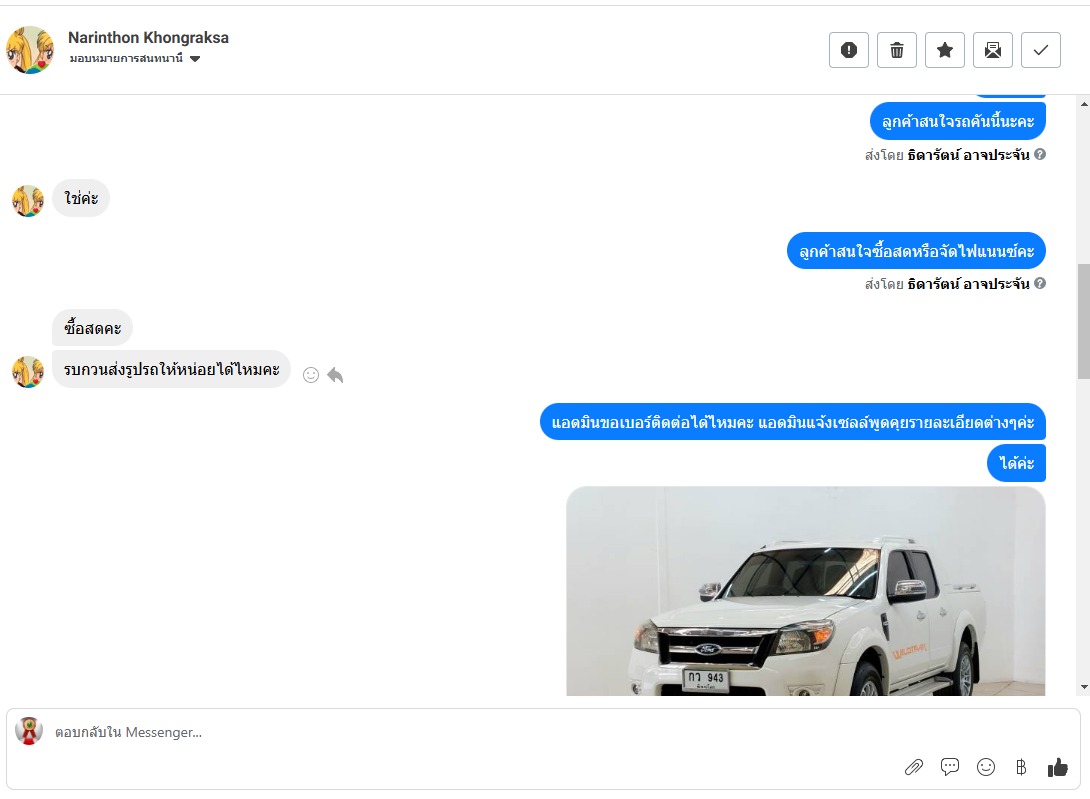Screen dimensions: 1090x799
Task: Mark conversation as spam with exclamation icon
Action: (x=848, y=50)
